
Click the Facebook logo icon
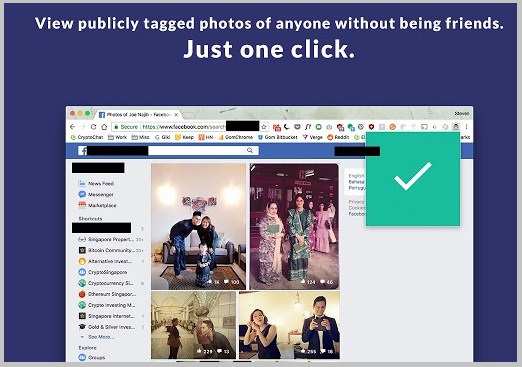point(82,151)
